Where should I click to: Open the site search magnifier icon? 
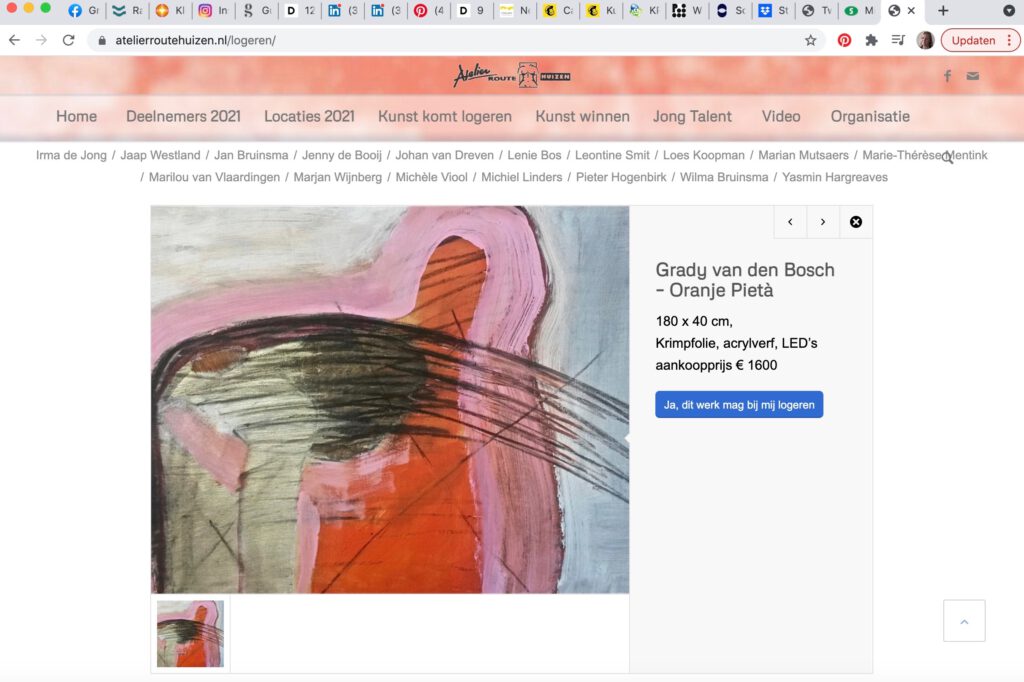coord(946,158)
